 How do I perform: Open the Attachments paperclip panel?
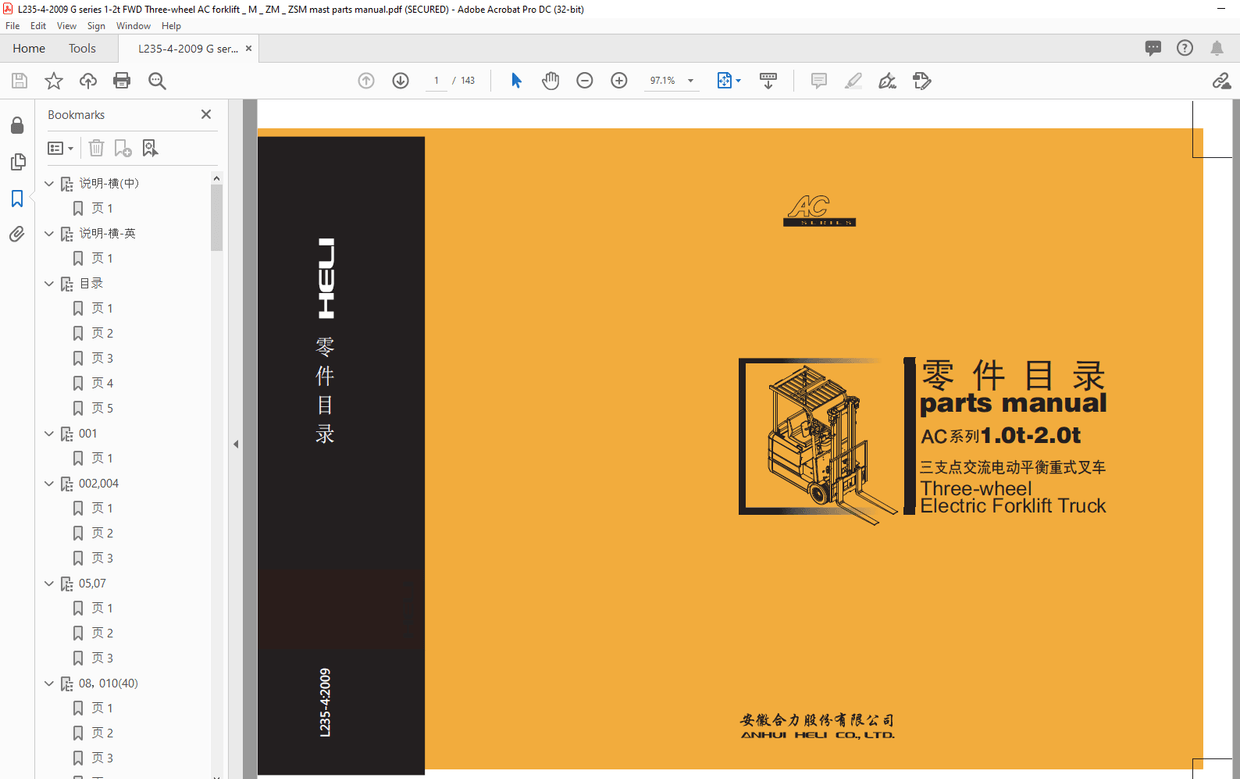tap(17, 235)
